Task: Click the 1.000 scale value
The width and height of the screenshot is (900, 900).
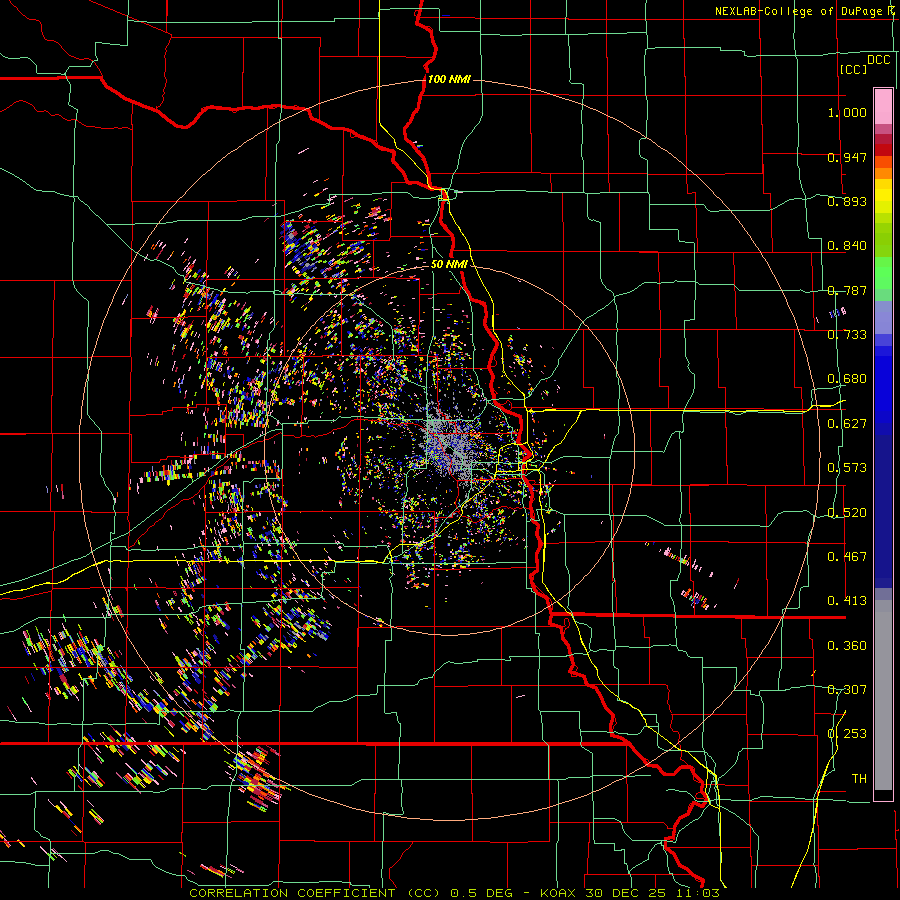Action: click(847, 112)
